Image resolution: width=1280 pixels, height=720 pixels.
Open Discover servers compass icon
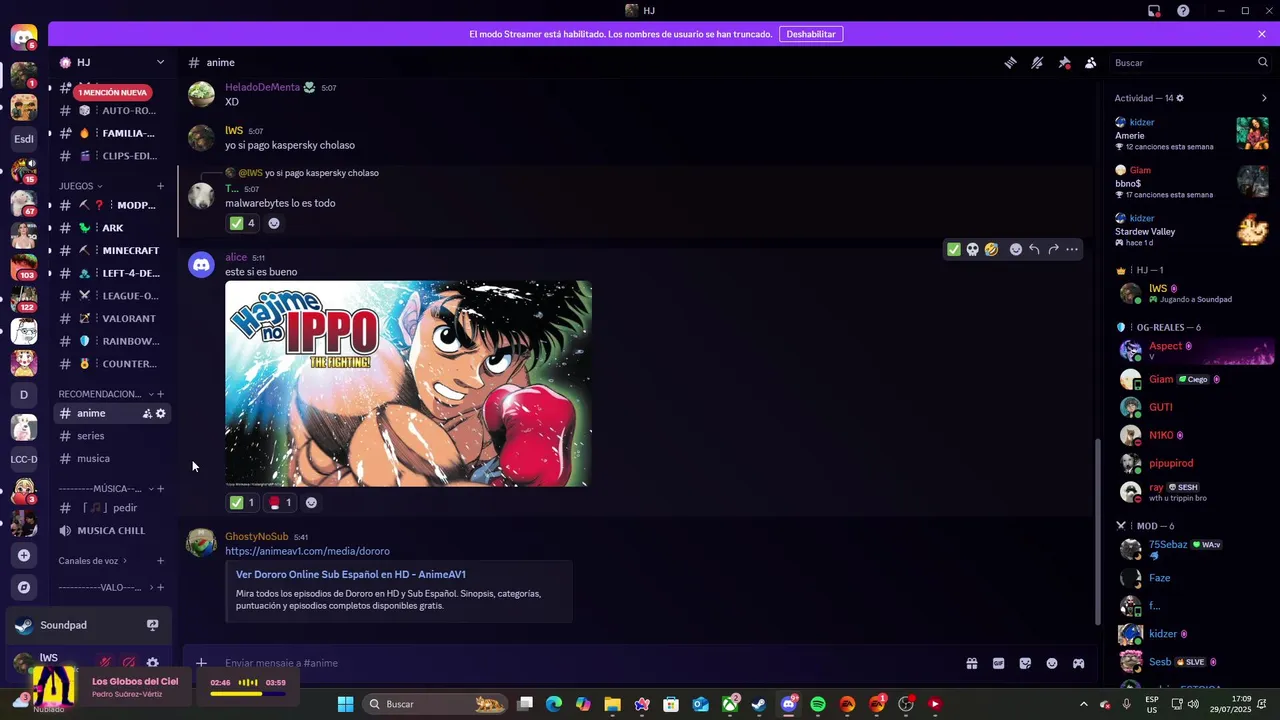(x=24, y=587)
